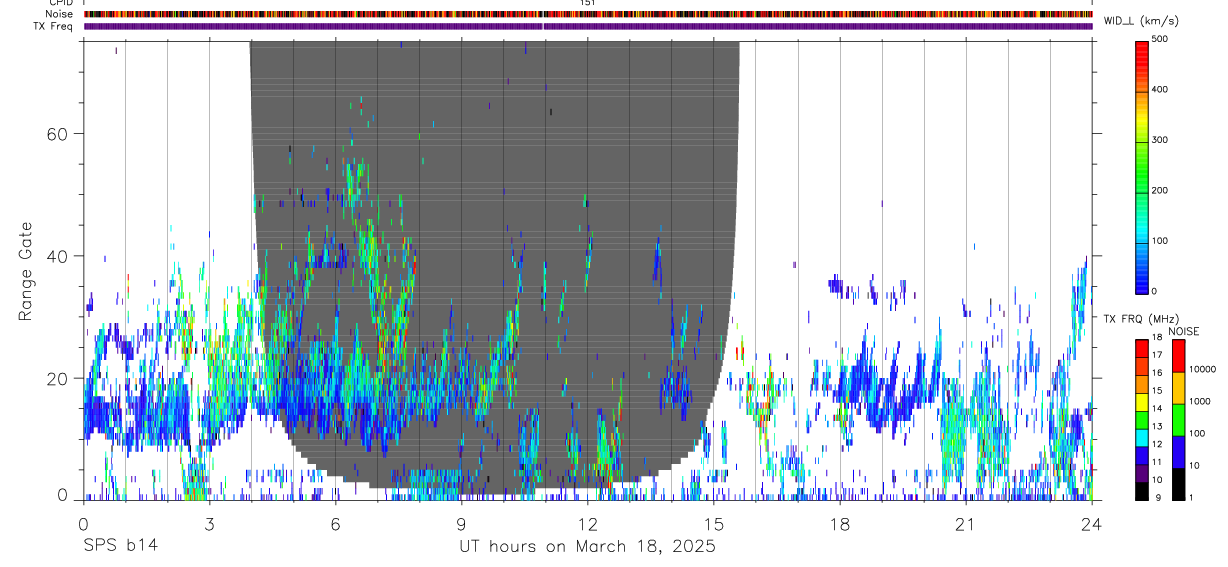
Task: Click the cyan 12-13 MHz frequency swatch
Action: click(x=1141, y=437)
